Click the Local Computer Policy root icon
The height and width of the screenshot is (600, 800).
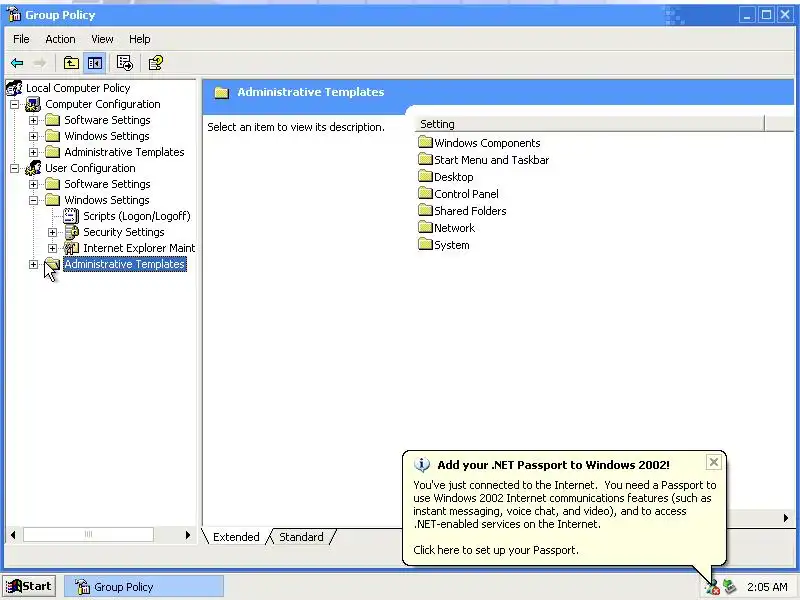(x=14, y=88)
